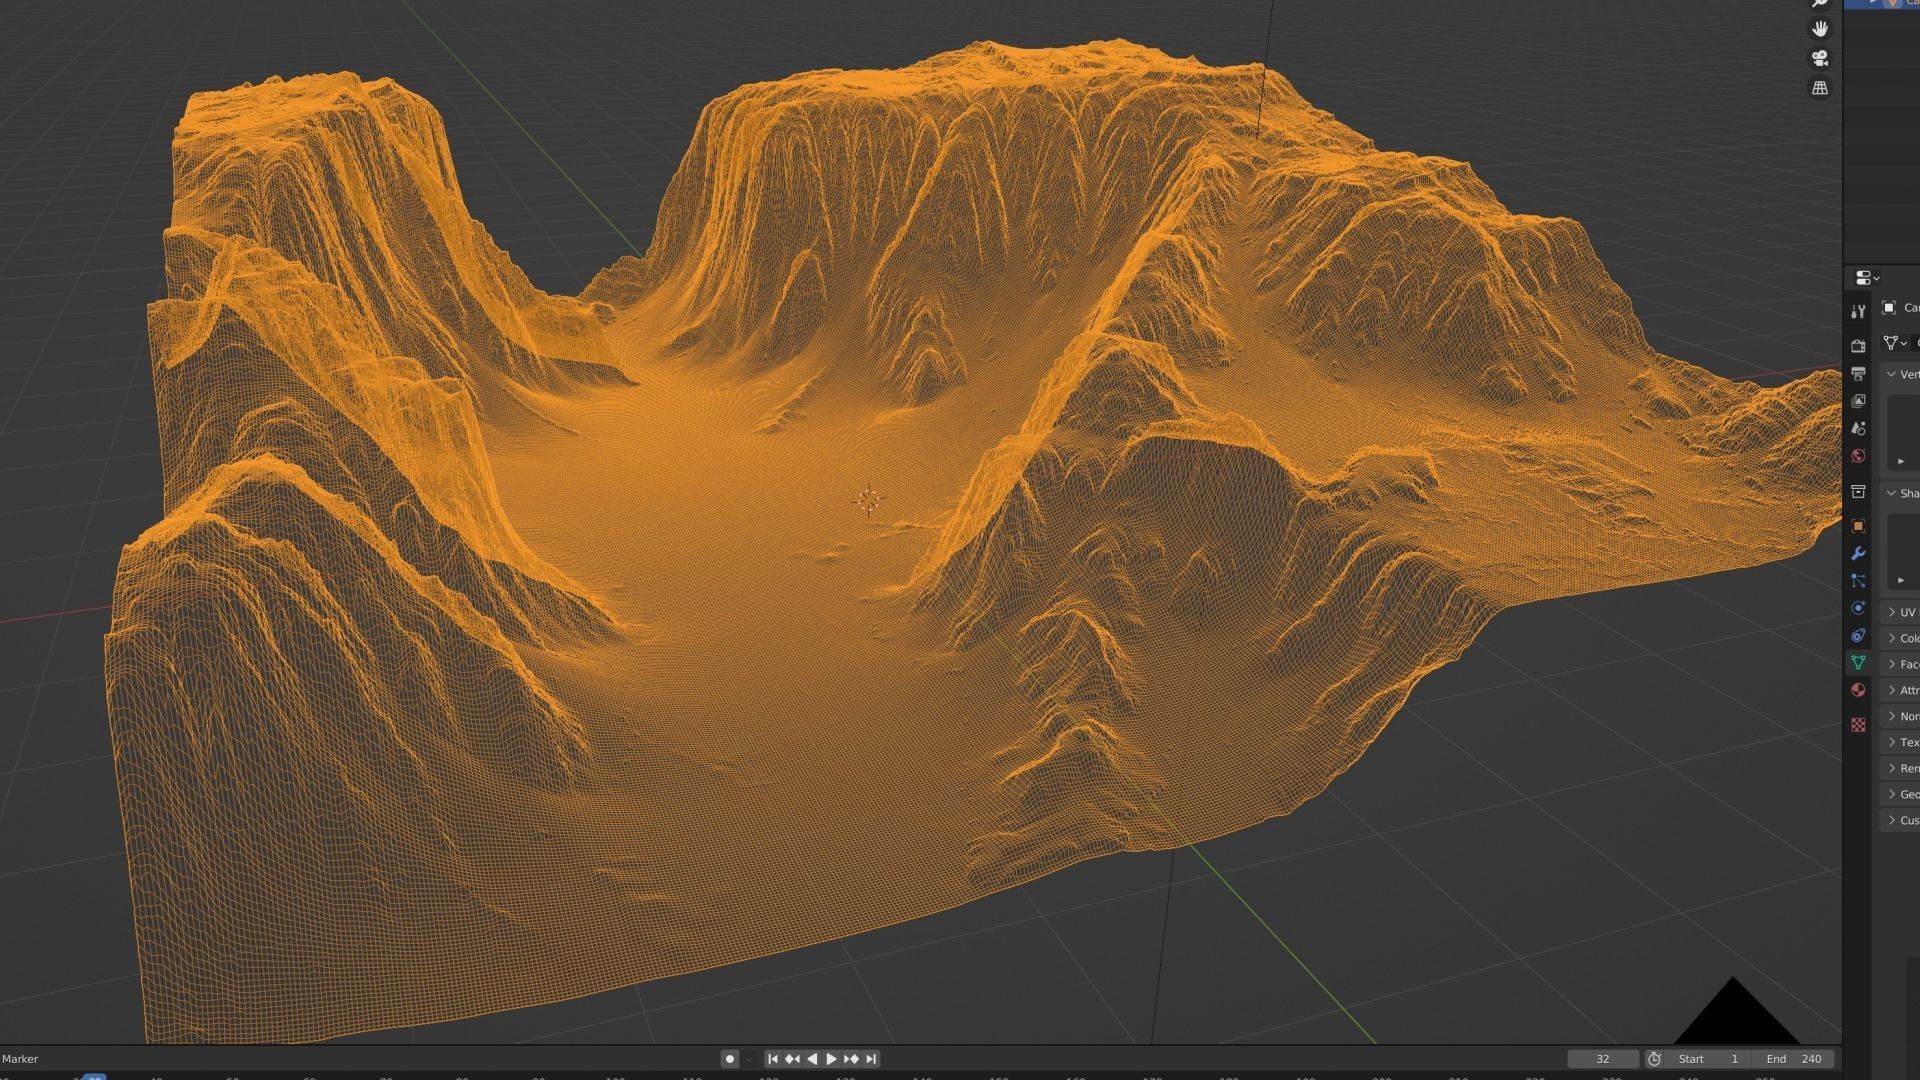Click the Marker menu in timeline
This screenshot has width=1920, height=1080.
(x=20, y=1059)
